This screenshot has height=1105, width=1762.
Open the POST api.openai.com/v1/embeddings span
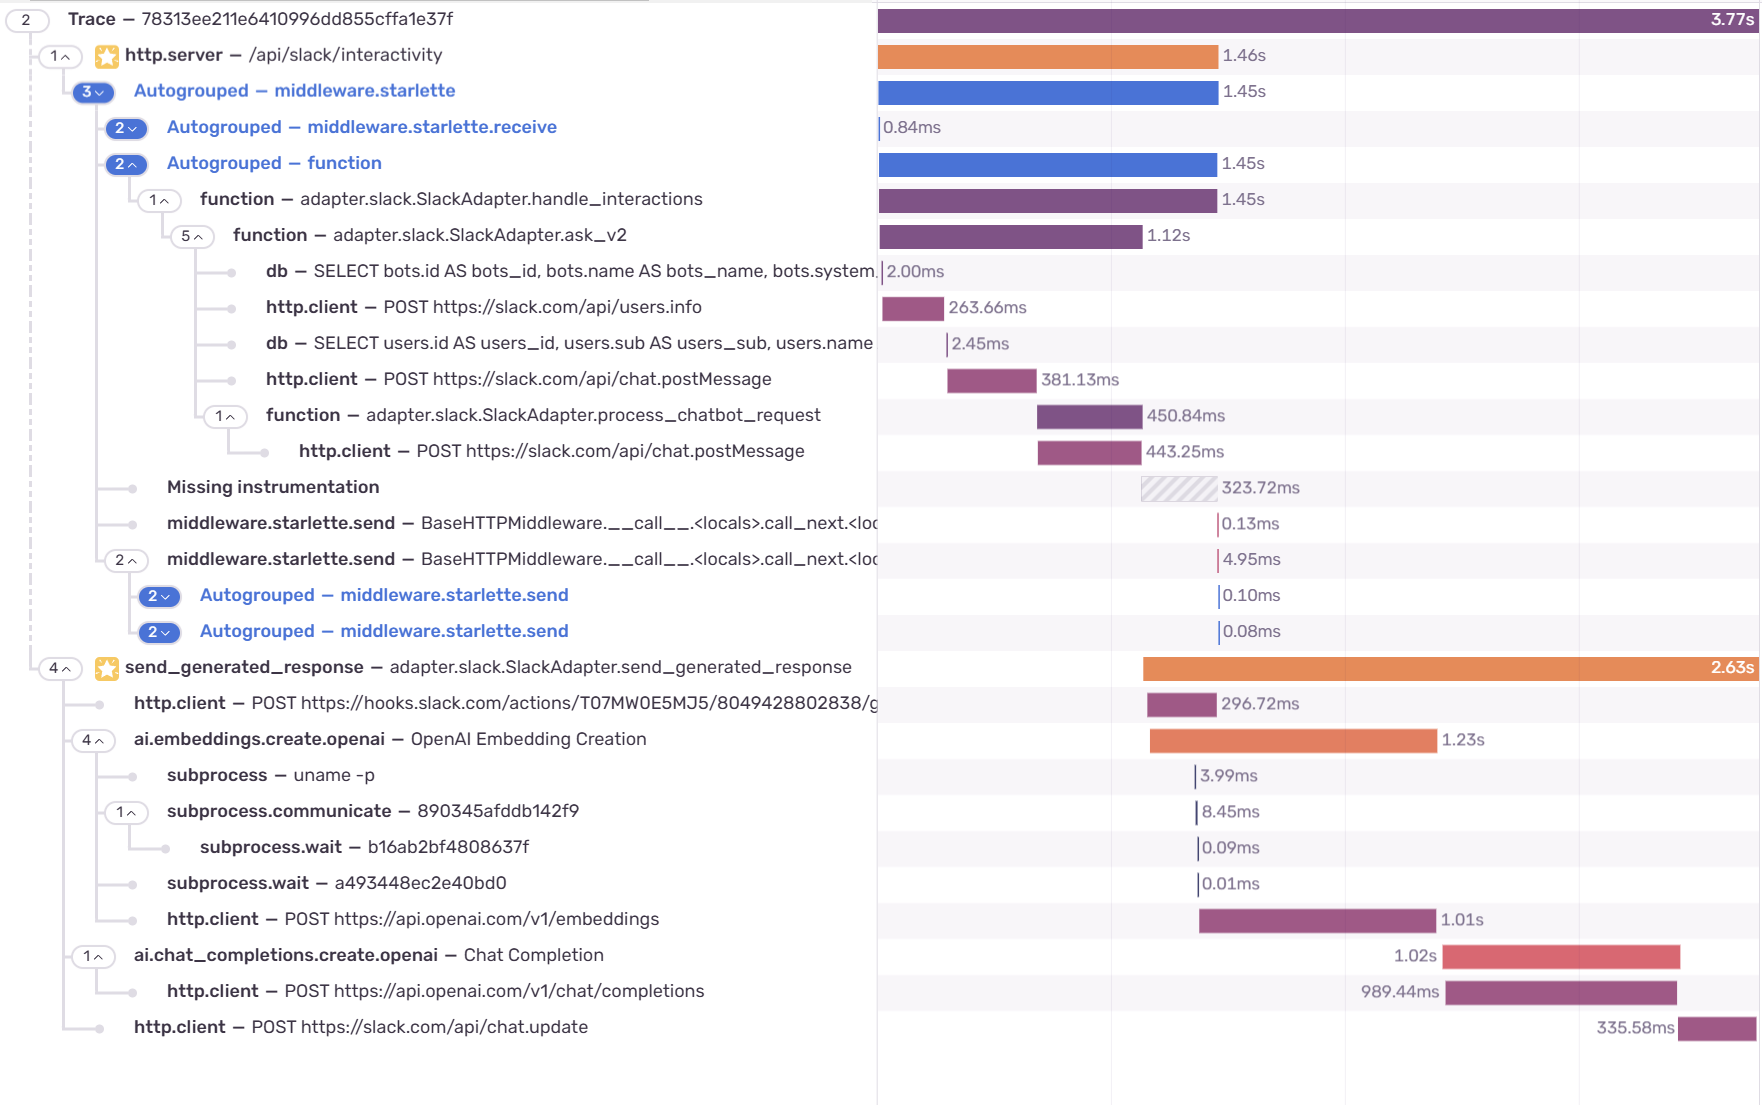point(412,919)
